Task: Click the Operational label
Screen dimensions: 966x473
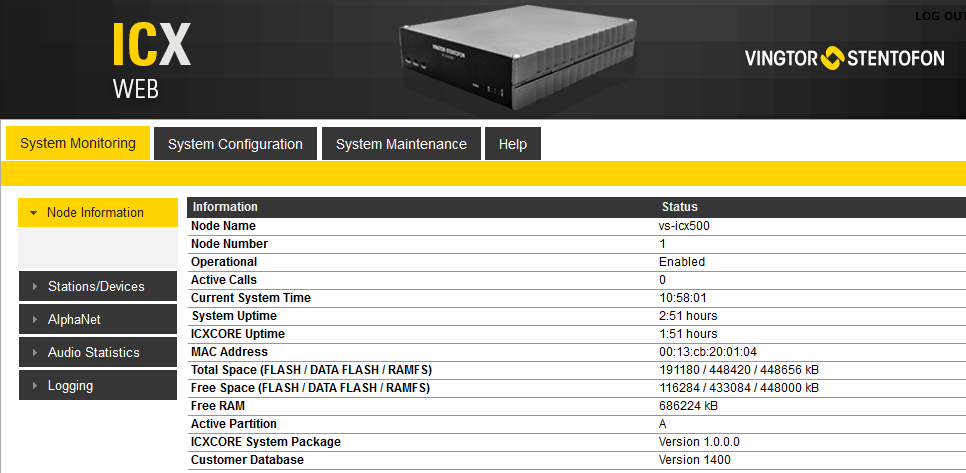Action: click(224, 262)
